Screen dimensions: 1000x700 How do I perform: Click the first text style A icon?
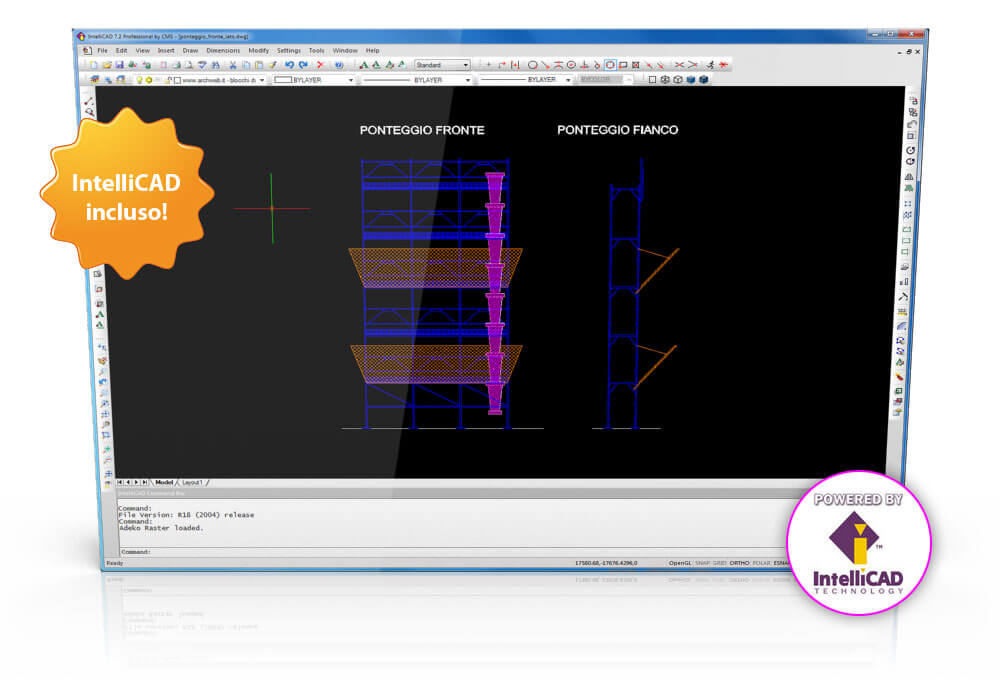coord(363,65)
